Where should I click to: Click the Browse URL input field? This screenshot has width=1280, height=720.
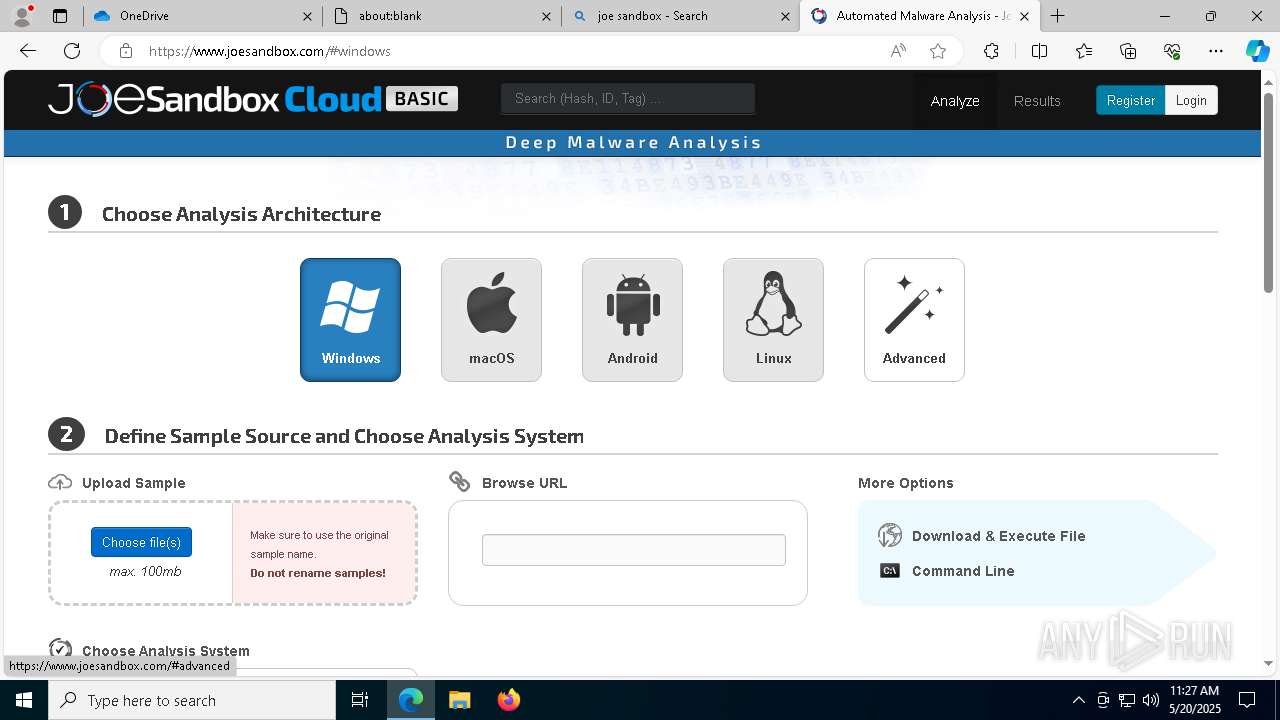[x=634, y=550]
